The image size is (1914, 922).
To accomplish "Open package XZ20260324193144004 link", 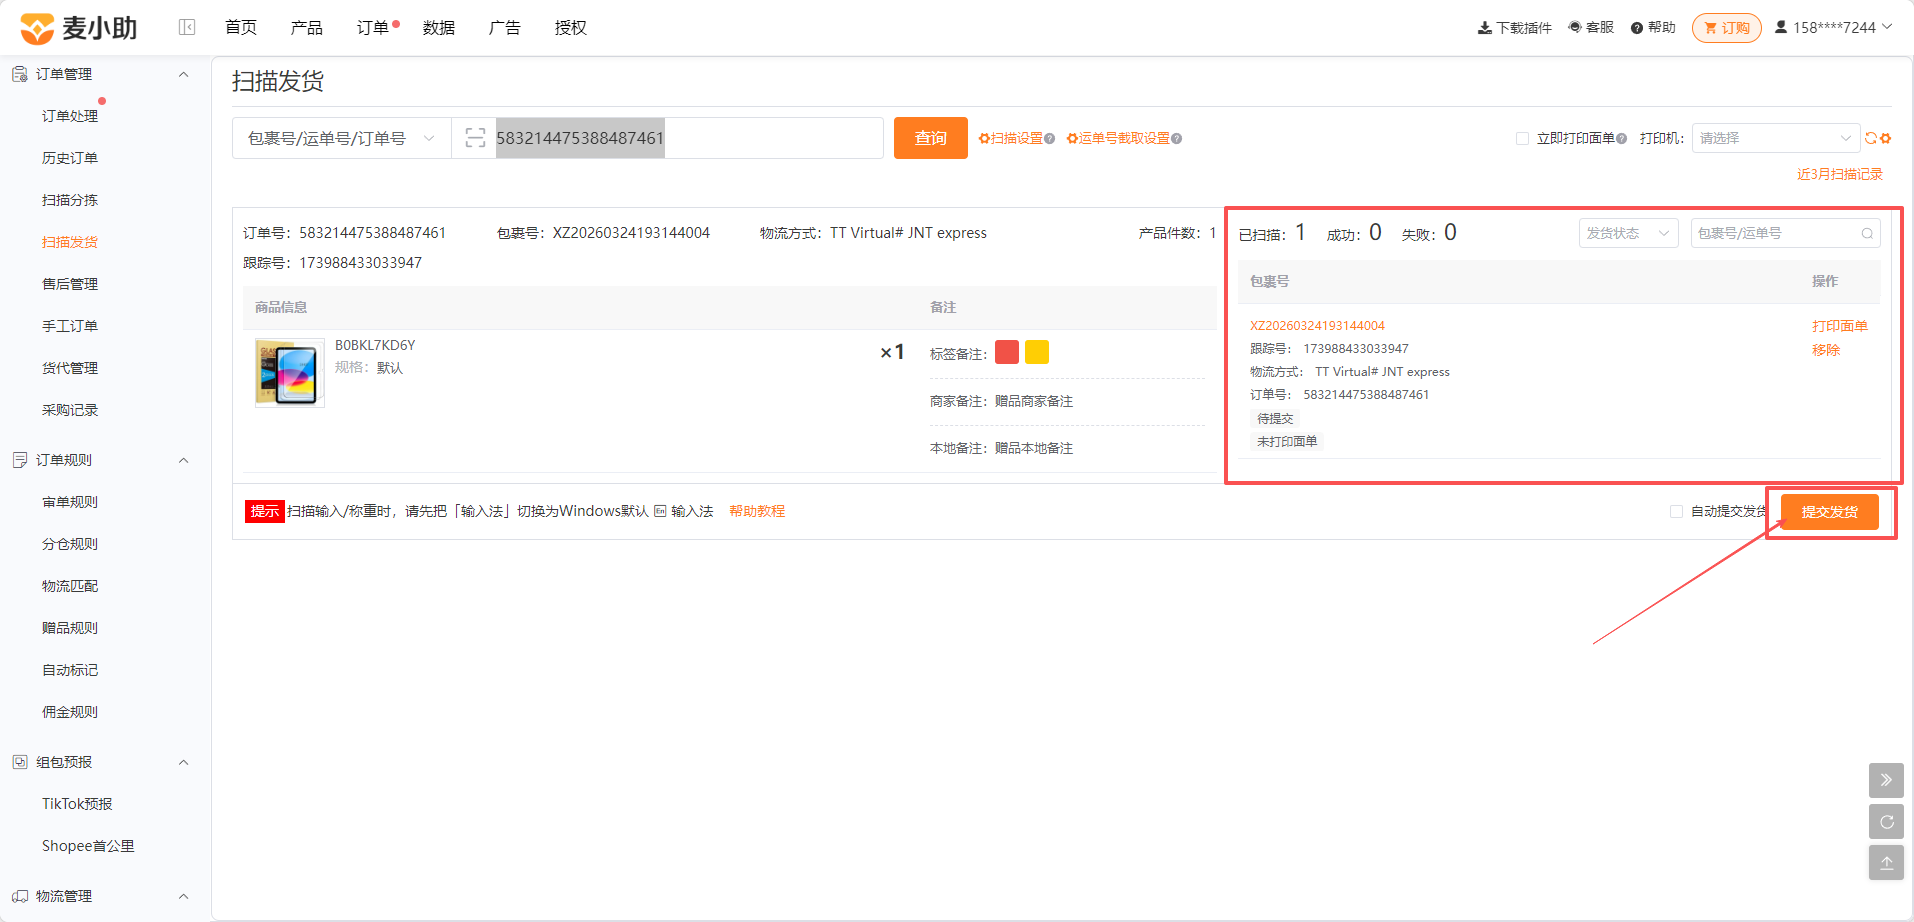I will tap(1317, 326).
